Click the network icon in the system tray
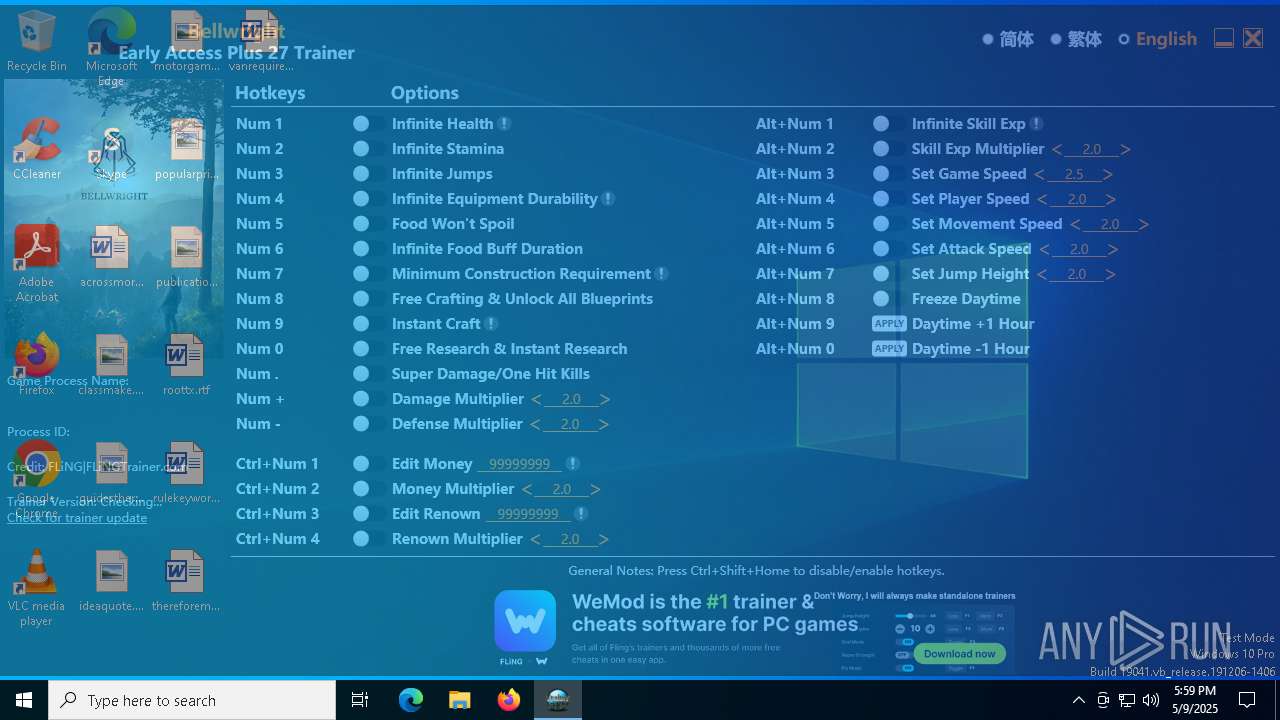This screenshot has width=1280, height=720. pyautogui.click(x=1127, y=700)
